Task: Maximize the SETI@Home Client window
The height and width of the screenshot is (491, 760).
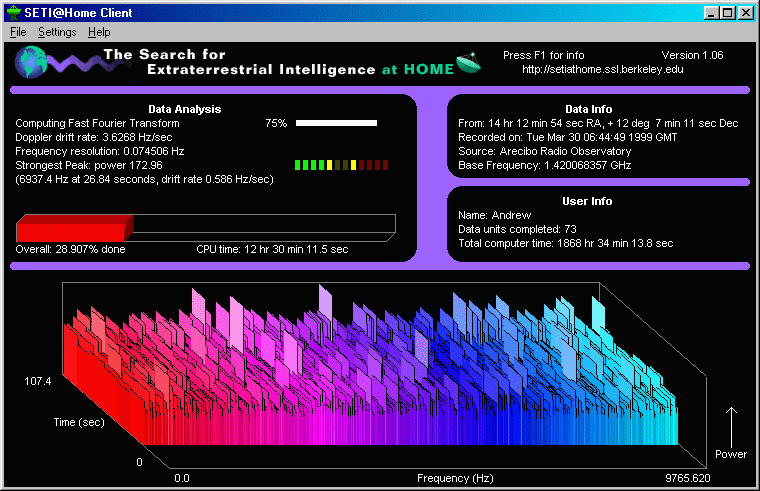Action: 727,13
